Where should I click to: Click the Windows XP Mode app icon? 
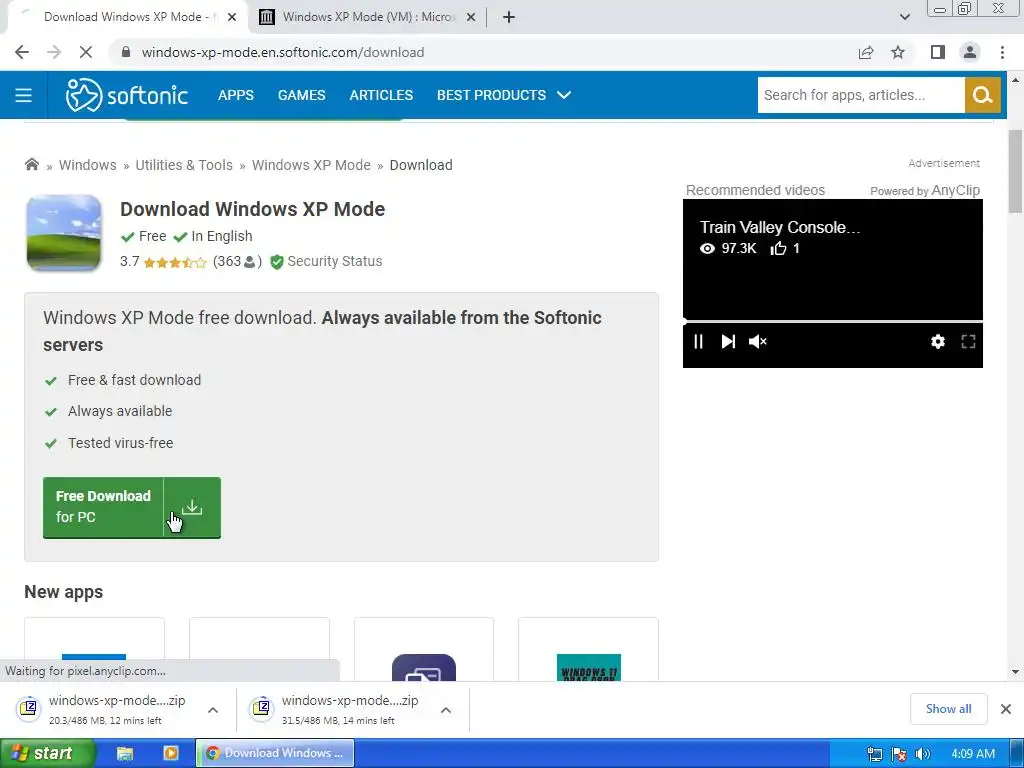63,232
